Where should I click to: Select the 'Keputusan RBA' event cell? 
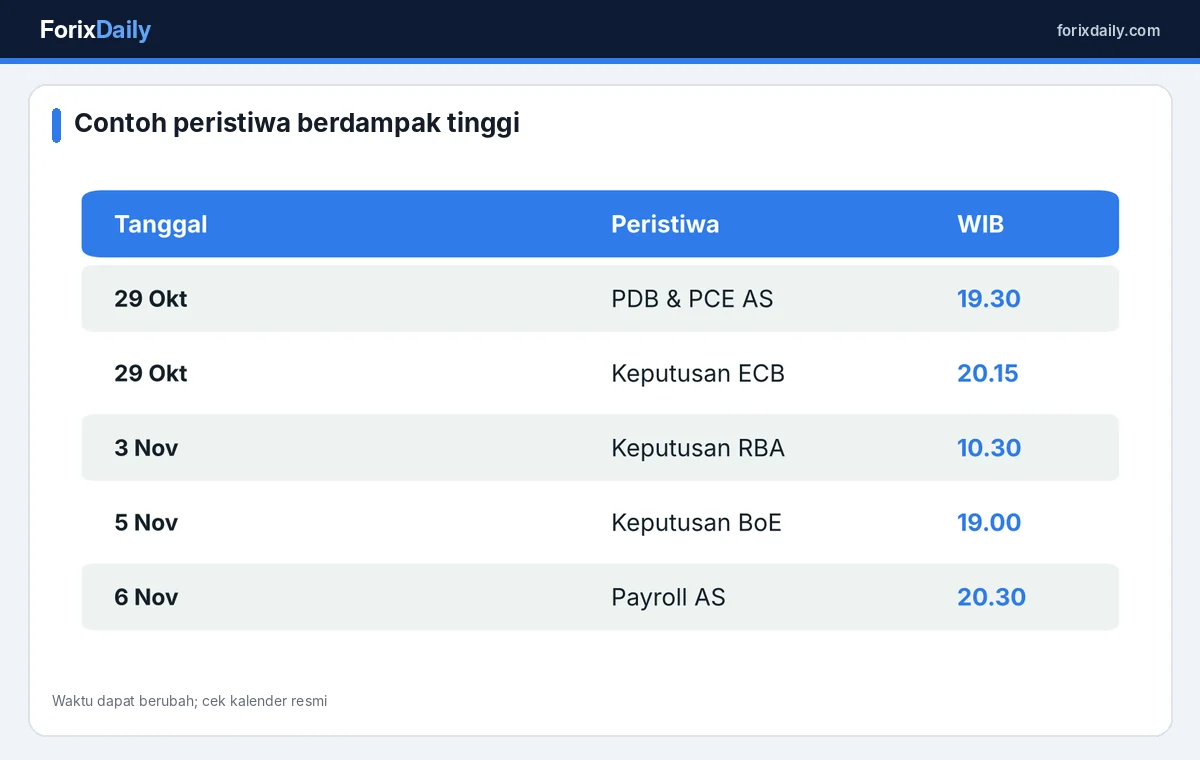click(698, 447)
